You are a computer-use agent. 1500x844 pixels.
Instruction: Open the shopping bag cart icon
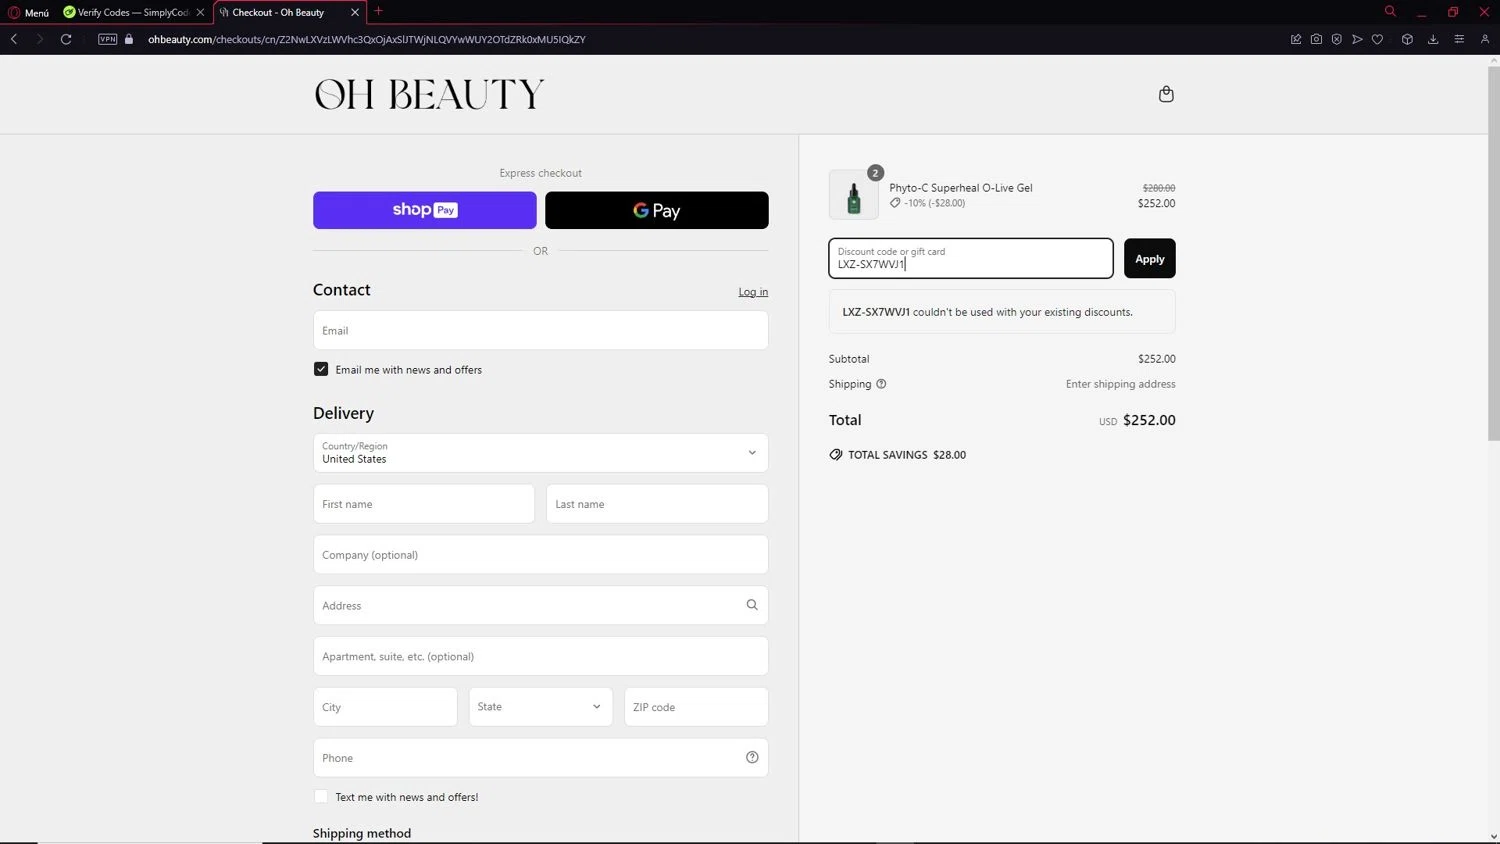point(1166,94)
